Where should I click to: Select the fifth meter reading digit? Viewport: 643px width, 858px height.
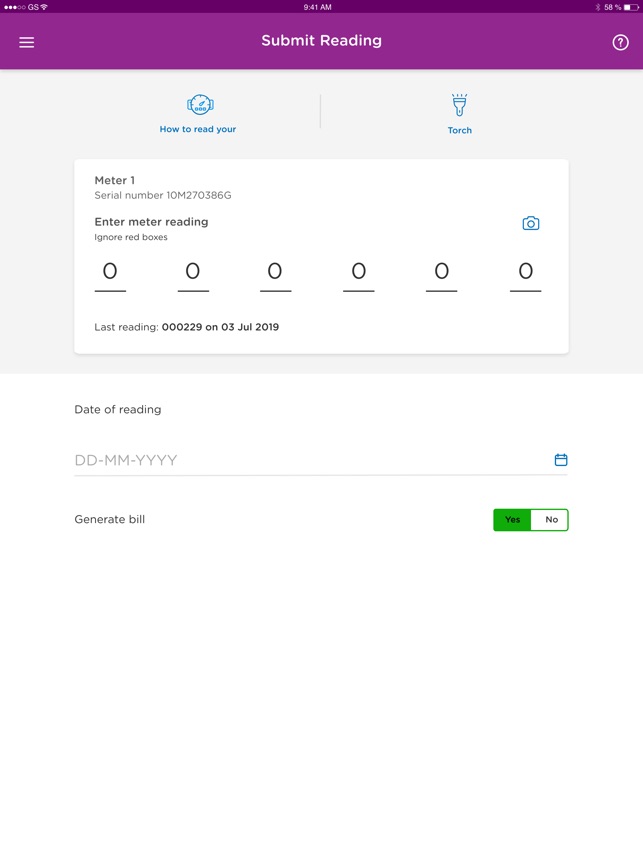[441, 272]
